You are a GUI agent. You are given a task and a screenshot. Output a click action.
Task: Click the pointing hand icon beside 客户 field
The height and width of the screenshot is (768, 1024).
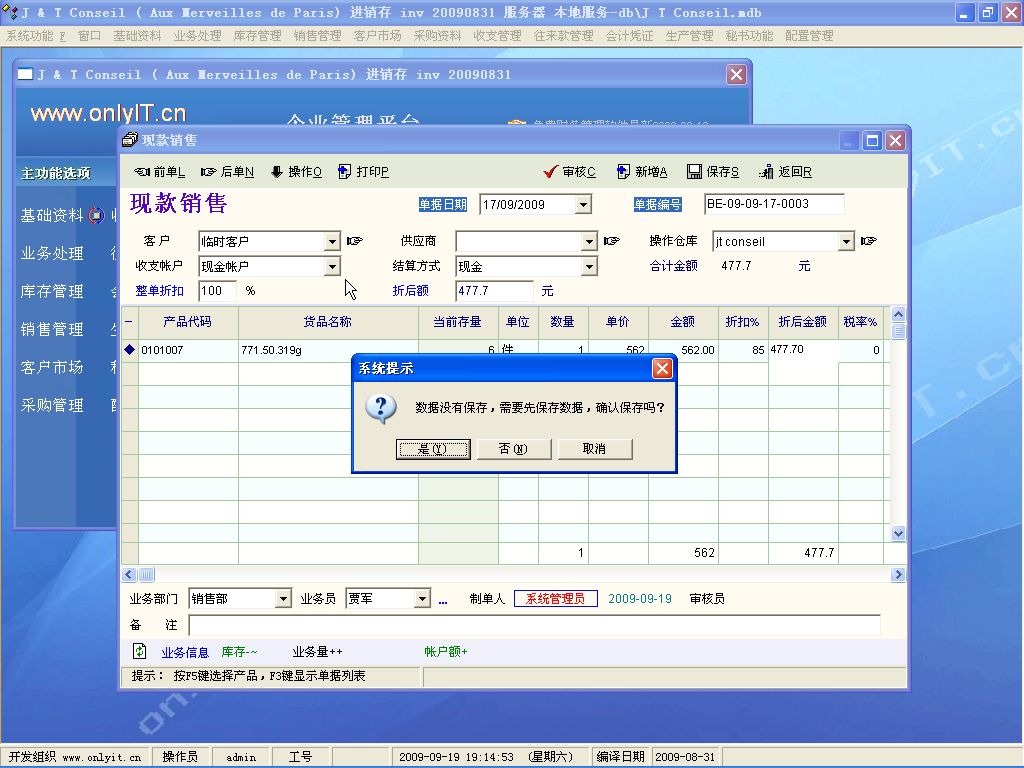(x=355, y=241)
